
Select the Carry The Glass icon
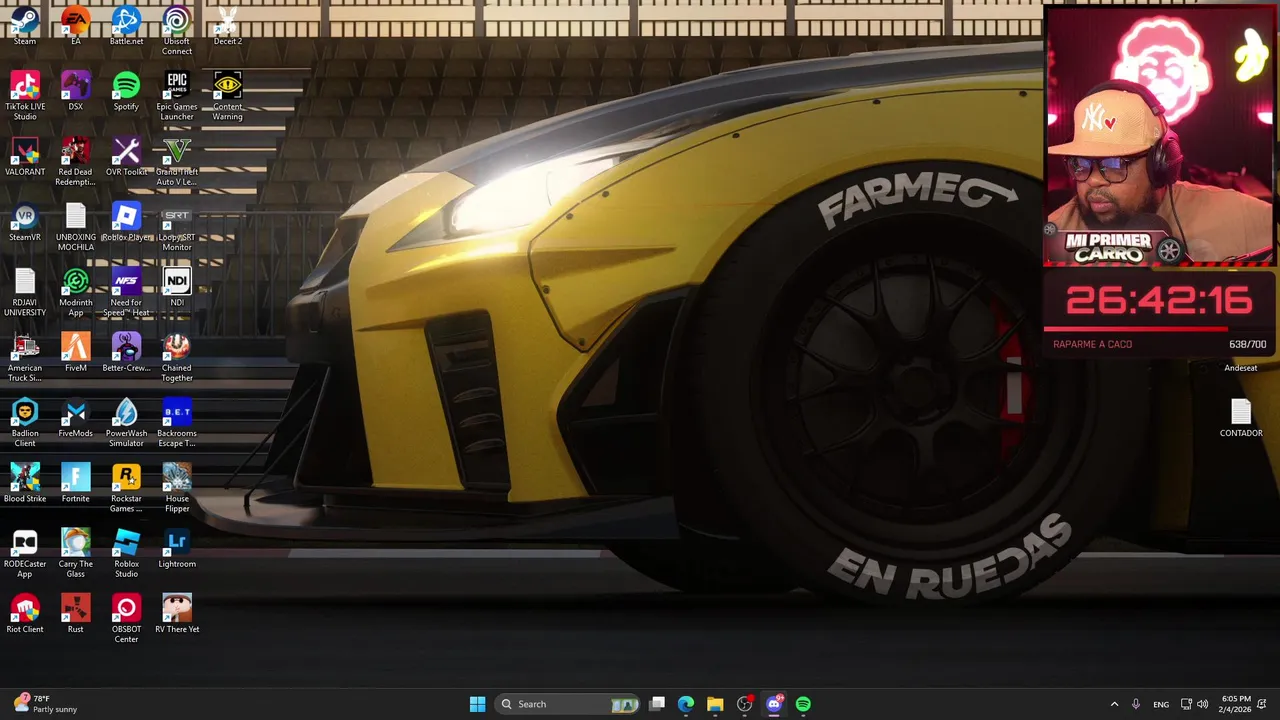tap(75, 554)
